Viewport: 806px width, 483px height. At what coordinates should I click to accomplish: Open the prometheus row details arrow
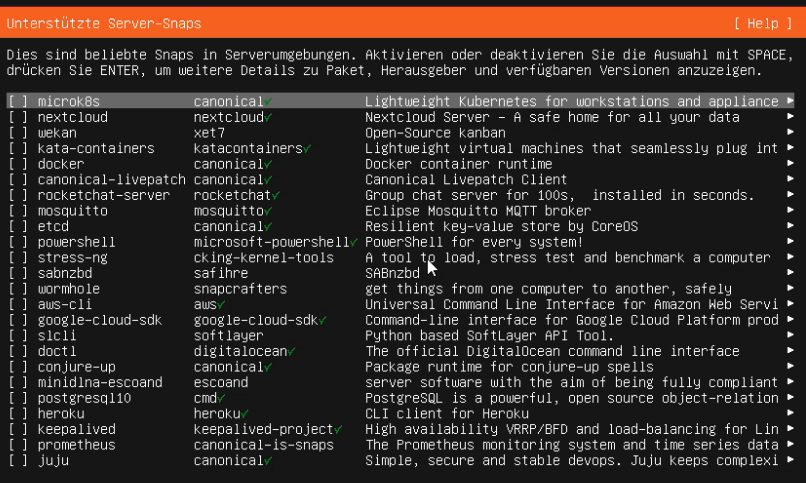[790, 444]
